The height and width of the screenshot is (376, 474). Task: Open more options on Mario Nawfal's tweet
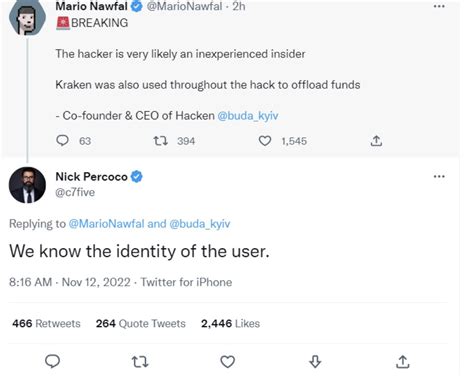(439, 6)
